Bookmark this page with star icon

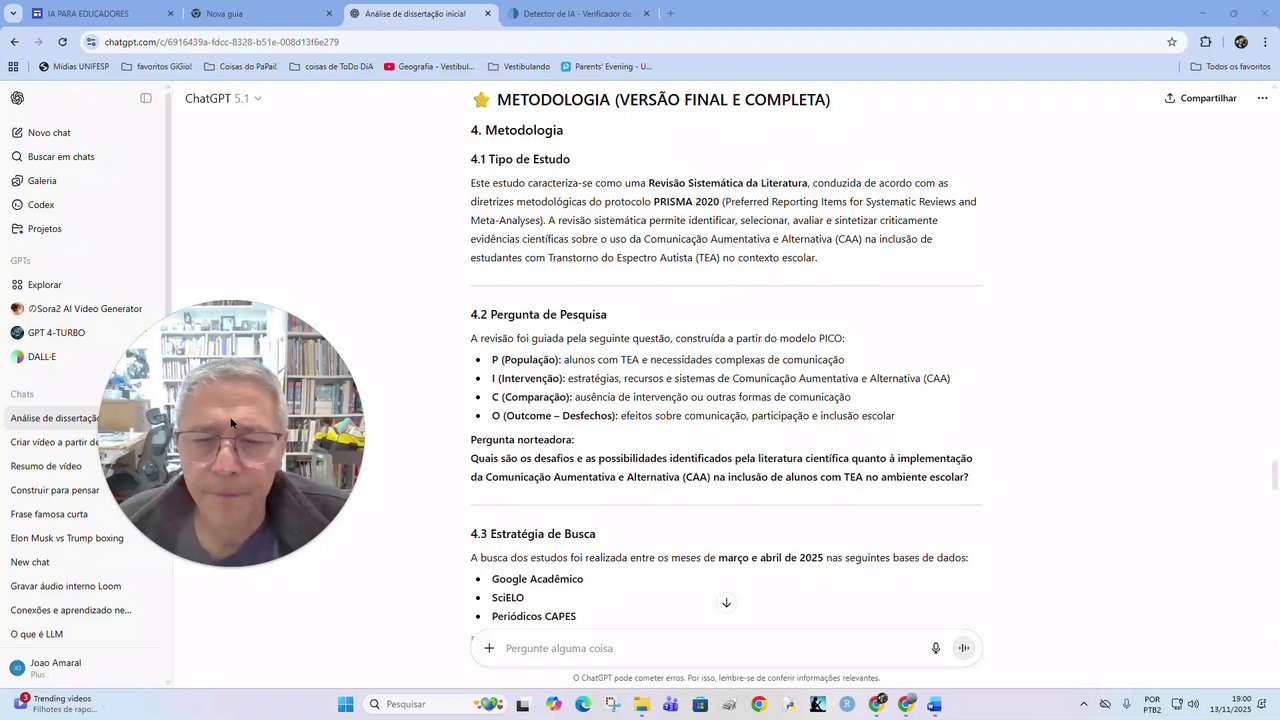[1172, 42]
